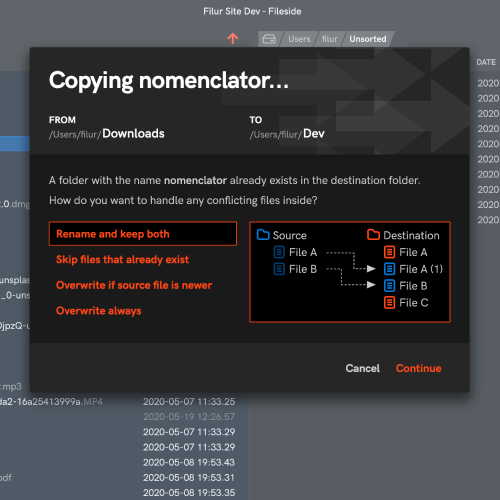
Task: Select Rename and keep both option
Action: pyautogui.click(x=143, y=234)
